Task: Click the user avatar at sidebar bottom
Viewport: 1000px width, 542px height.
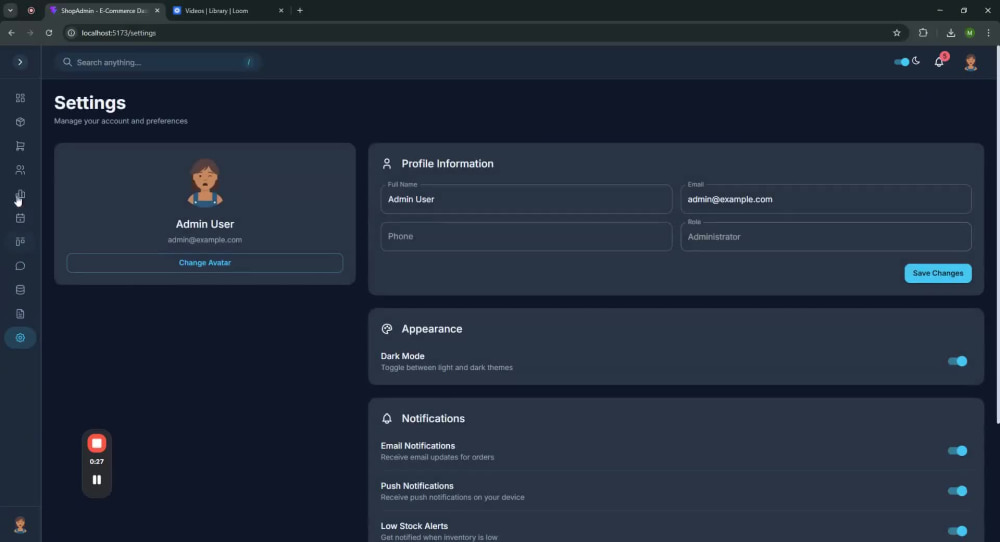Action: click(20, 525)
